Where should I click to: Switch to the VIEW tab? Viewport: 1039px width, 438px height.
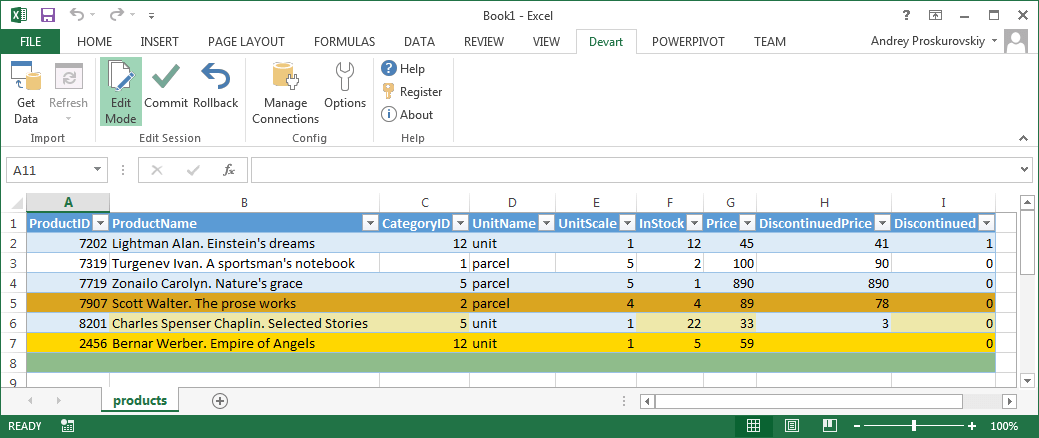(x=547, y=42)
